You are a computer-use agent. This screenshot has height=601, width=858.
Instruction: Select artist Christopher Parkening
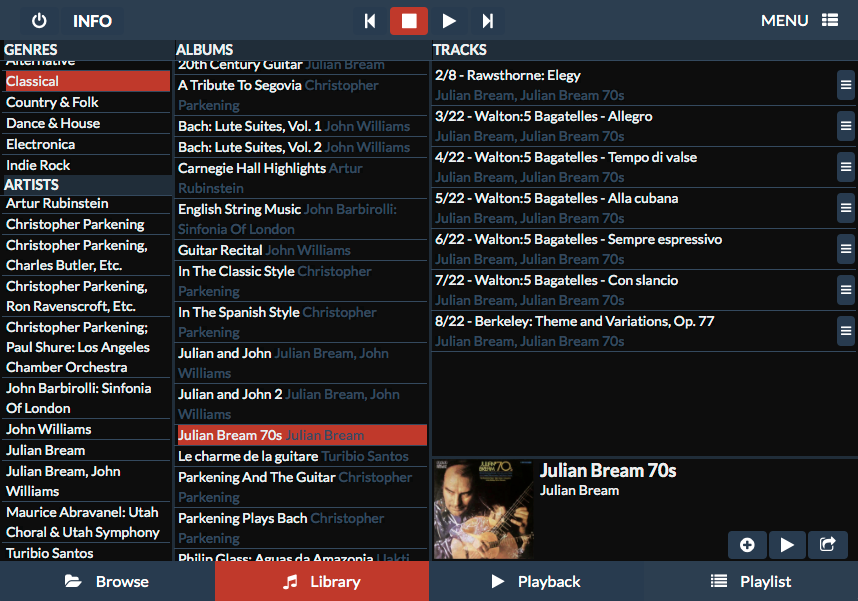[x=88, y=224]
